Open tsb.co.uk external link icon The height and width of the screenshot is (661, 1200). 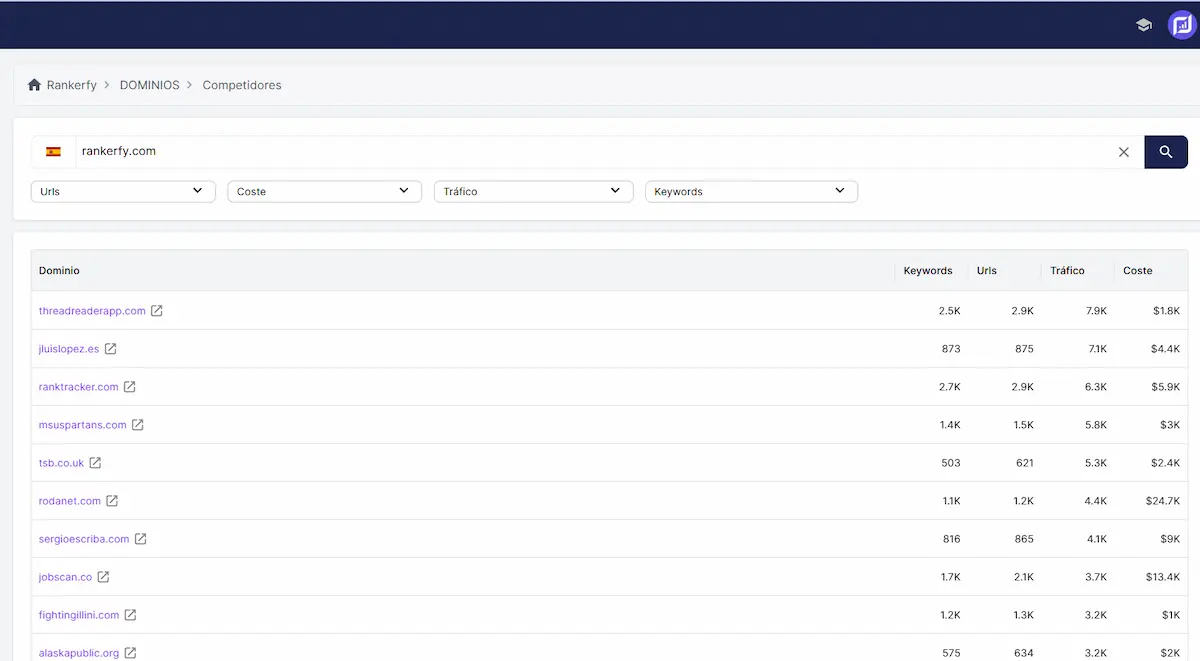(x=95, y=463)
